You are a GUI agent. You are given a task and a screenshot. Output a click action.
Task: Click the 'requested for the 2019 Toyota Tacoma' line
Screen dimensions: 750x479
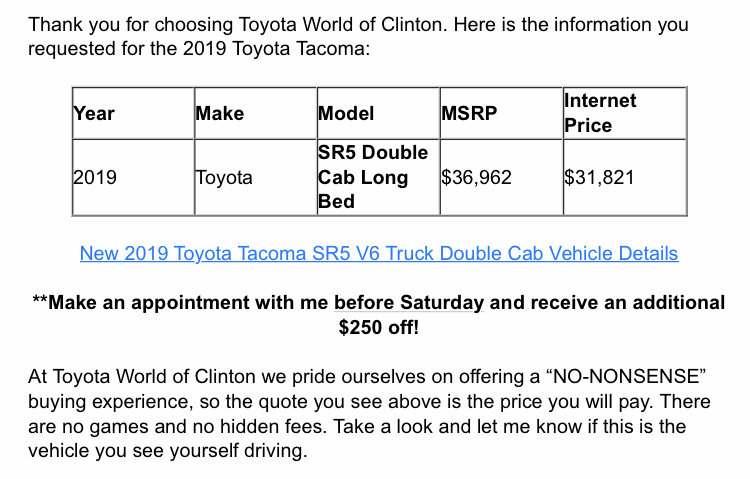[x=199, y=49]
